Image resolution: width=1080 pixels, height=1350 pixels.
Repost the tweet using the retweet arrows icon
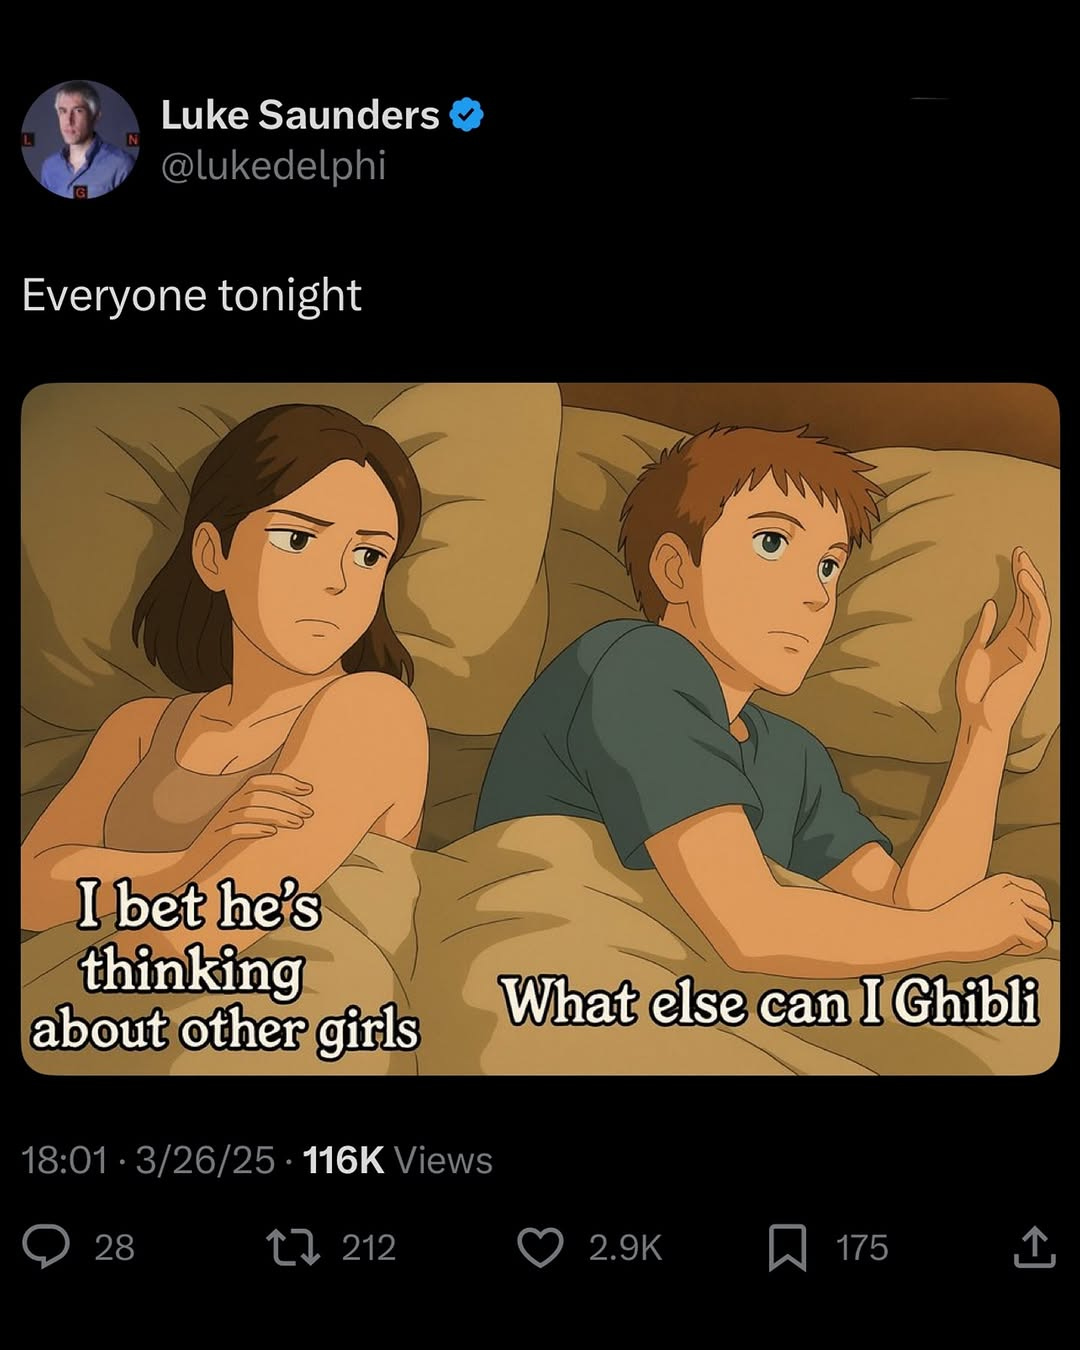pos(292,1247)
